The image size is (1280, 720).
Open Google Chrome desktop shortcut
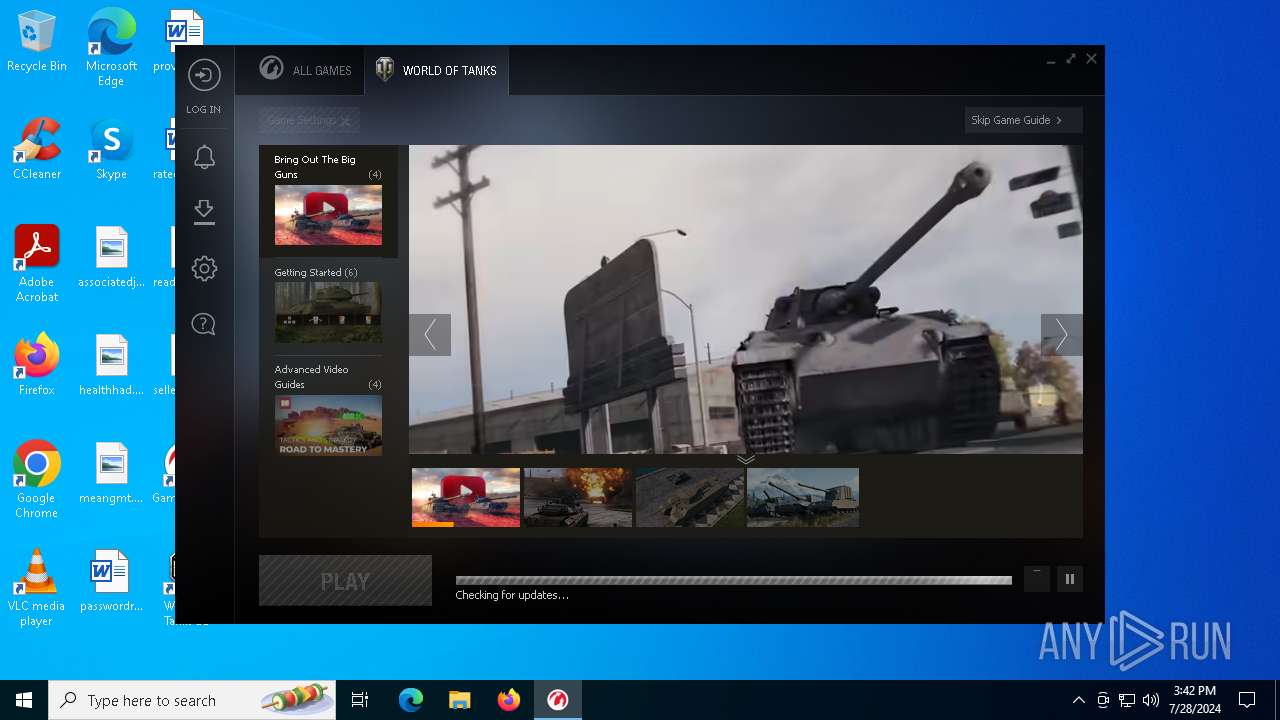tap(37, 479)
